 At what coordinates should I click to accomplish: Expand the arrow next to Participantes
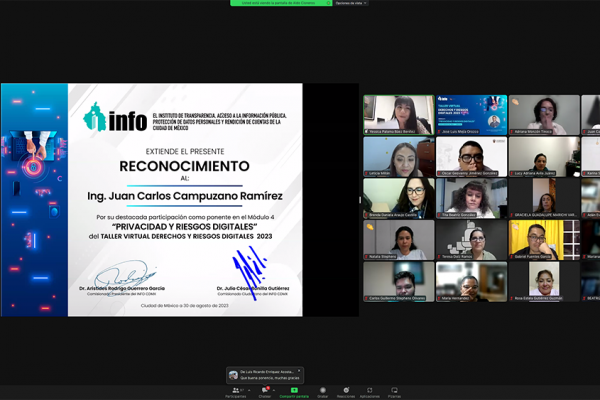coord(249,390)
